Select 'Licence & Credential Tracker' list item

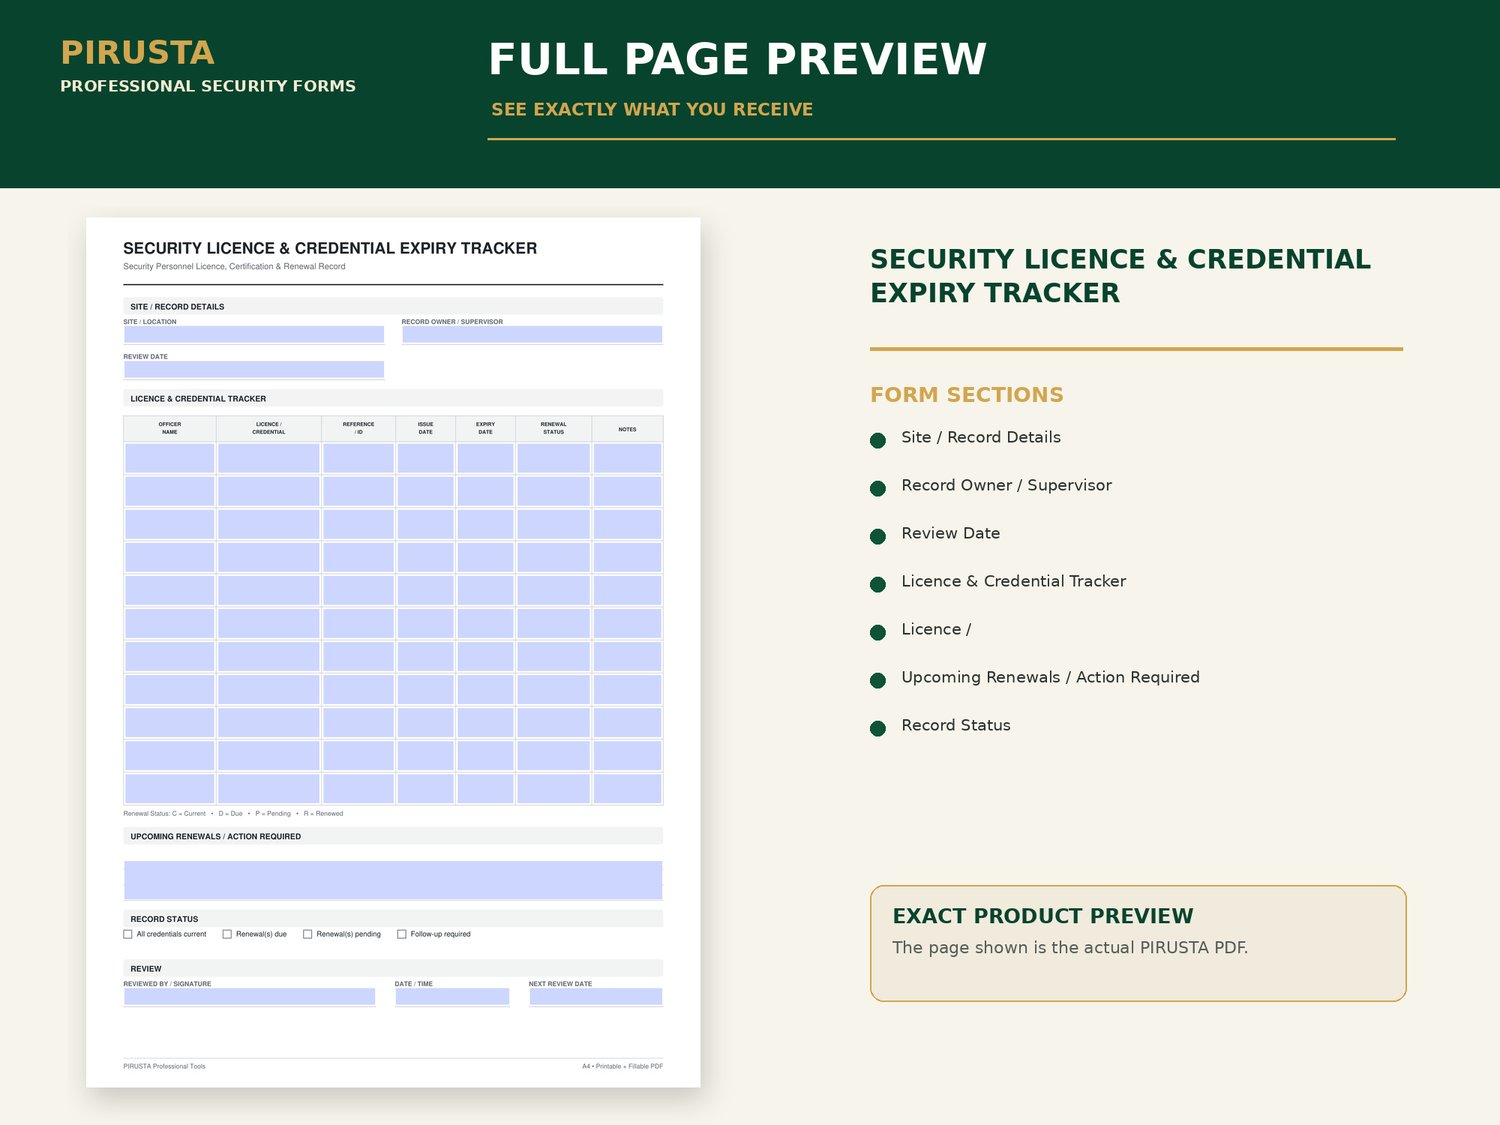tap(1013, 581)
